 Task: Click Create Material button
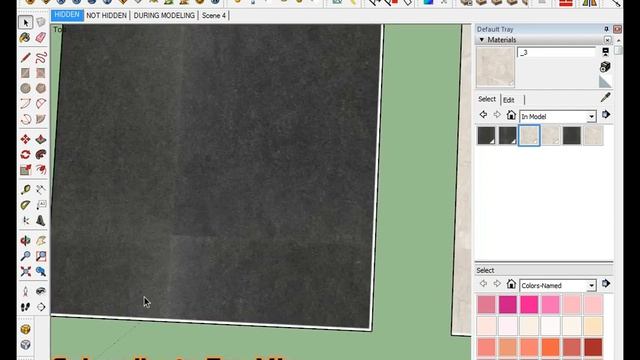pyautogui.click(x=605, y=67)
